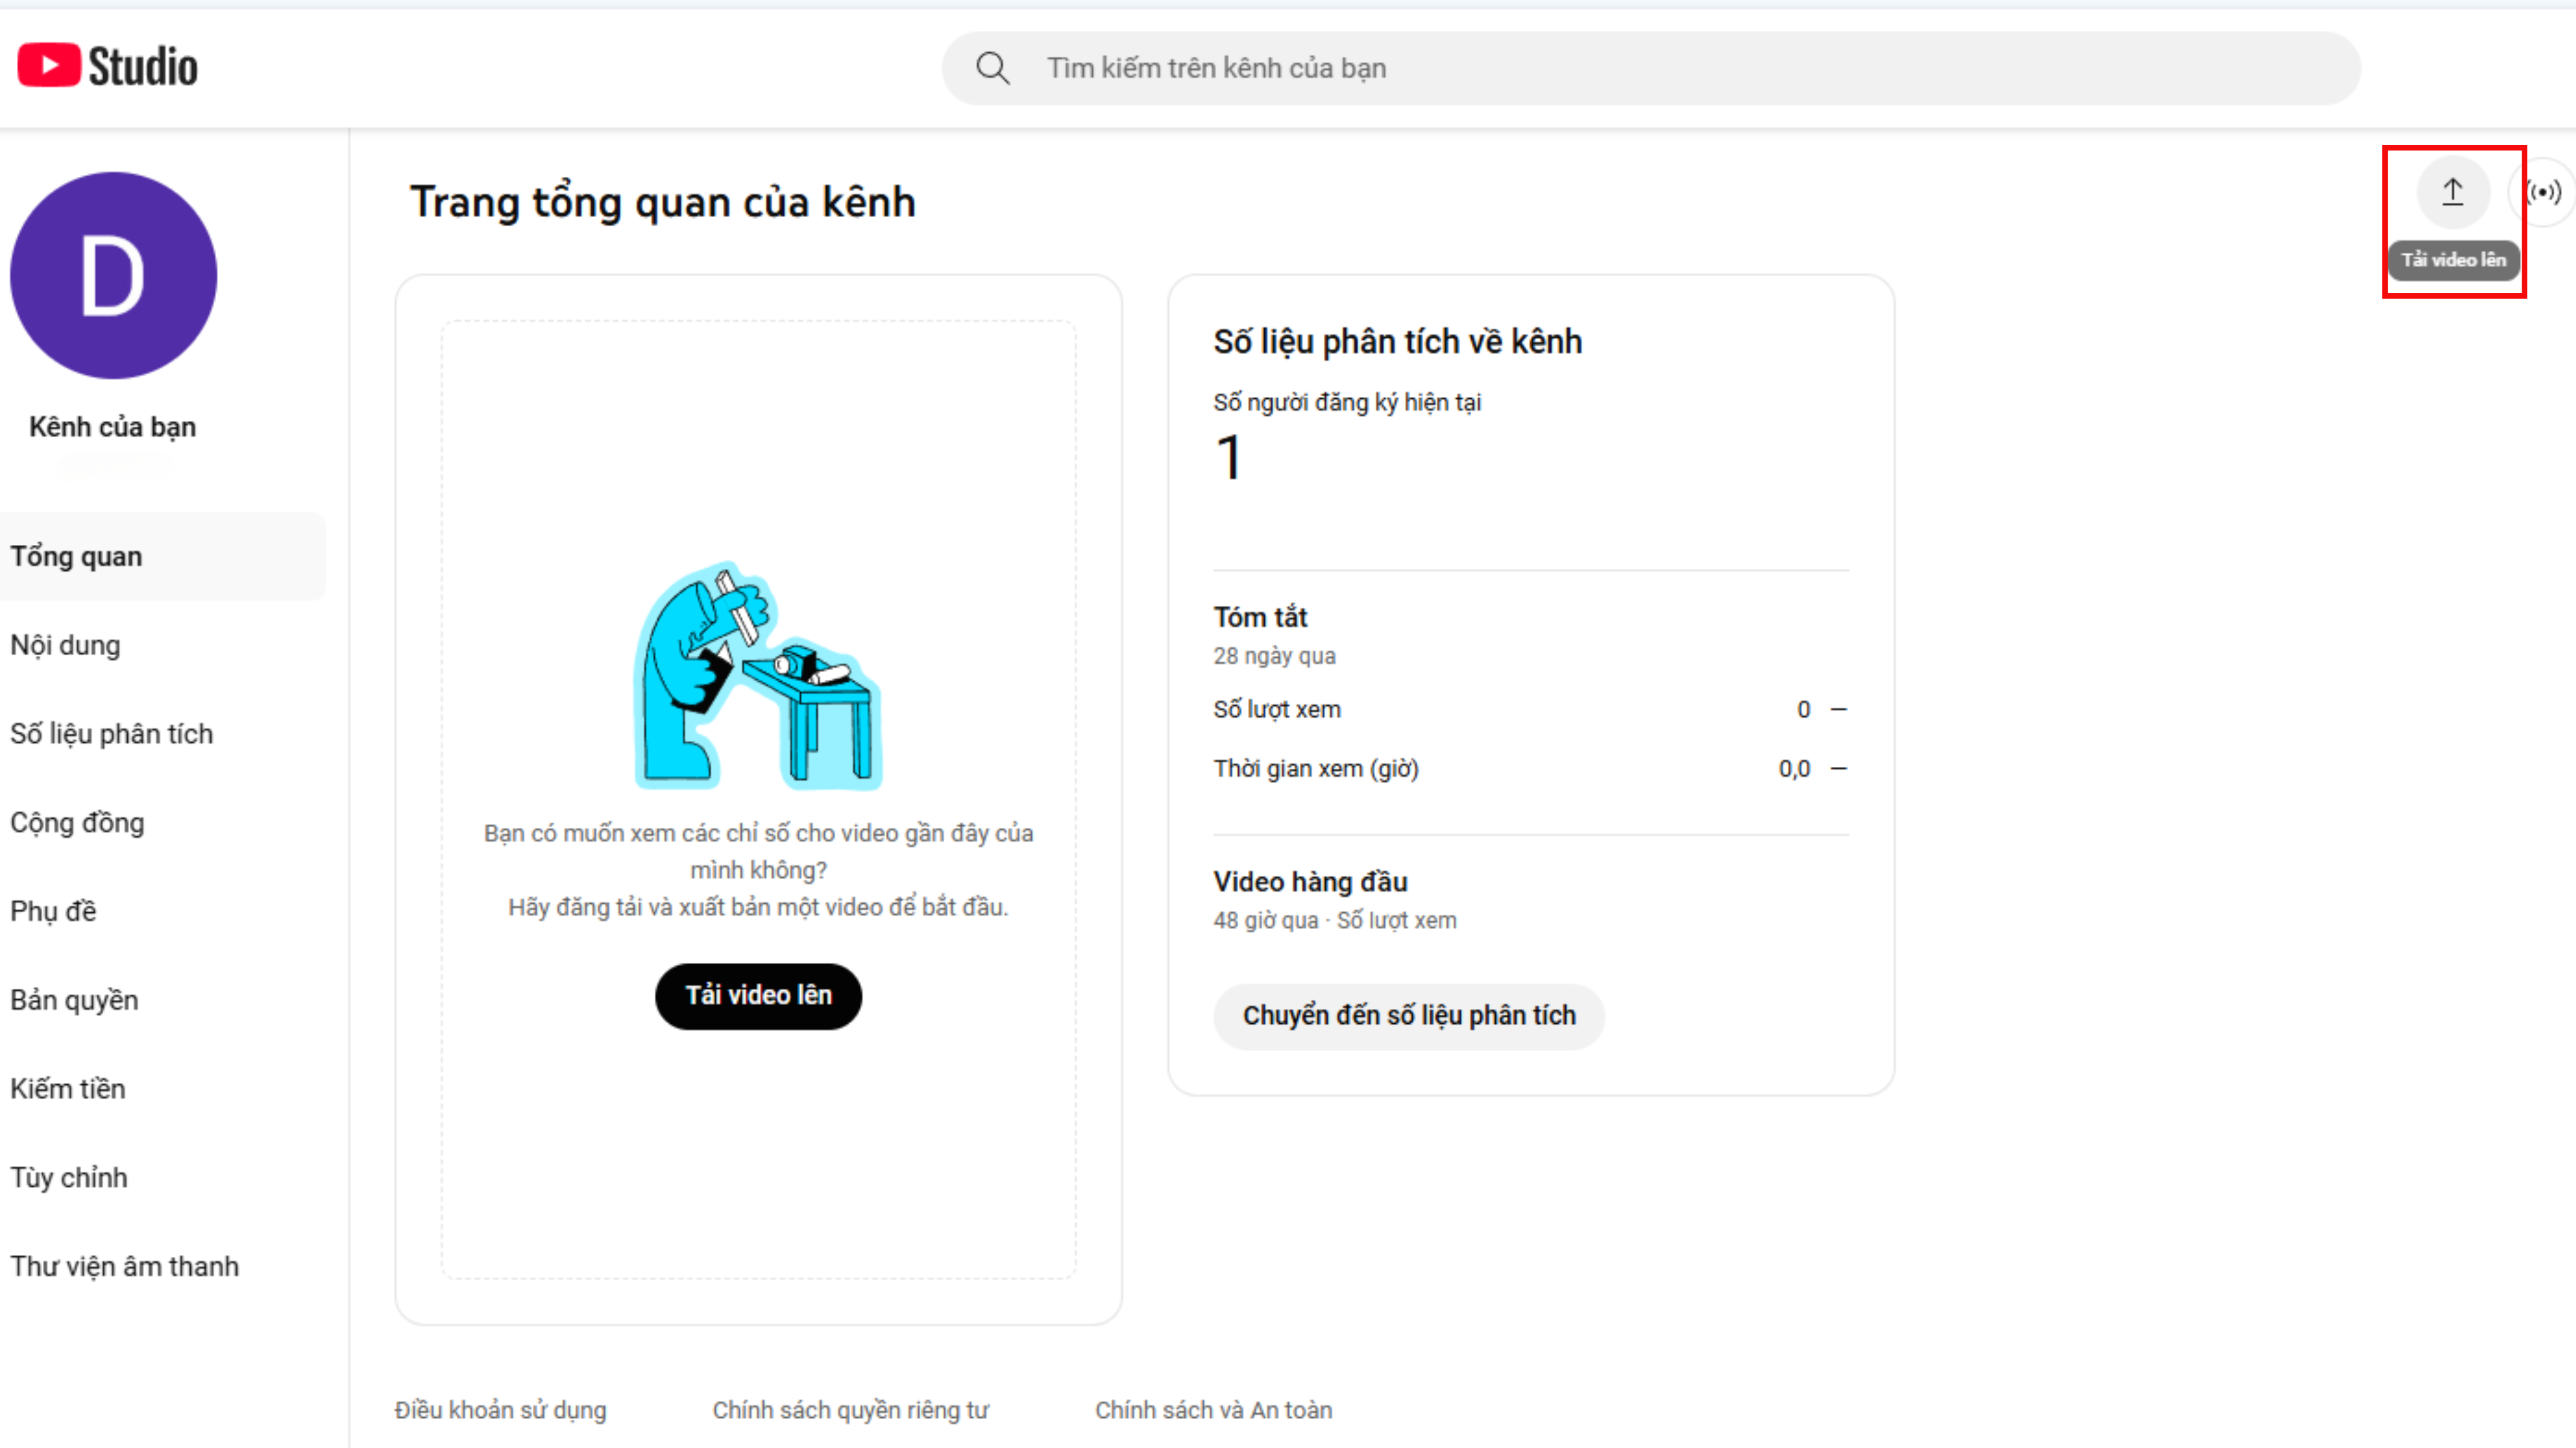Image resolution: width=2576 pixels, height=1448 pixels.
Task: Click Chuyển đến số liệu phân tích button
Action: pyautogui.click(x=1408, y=1016)
